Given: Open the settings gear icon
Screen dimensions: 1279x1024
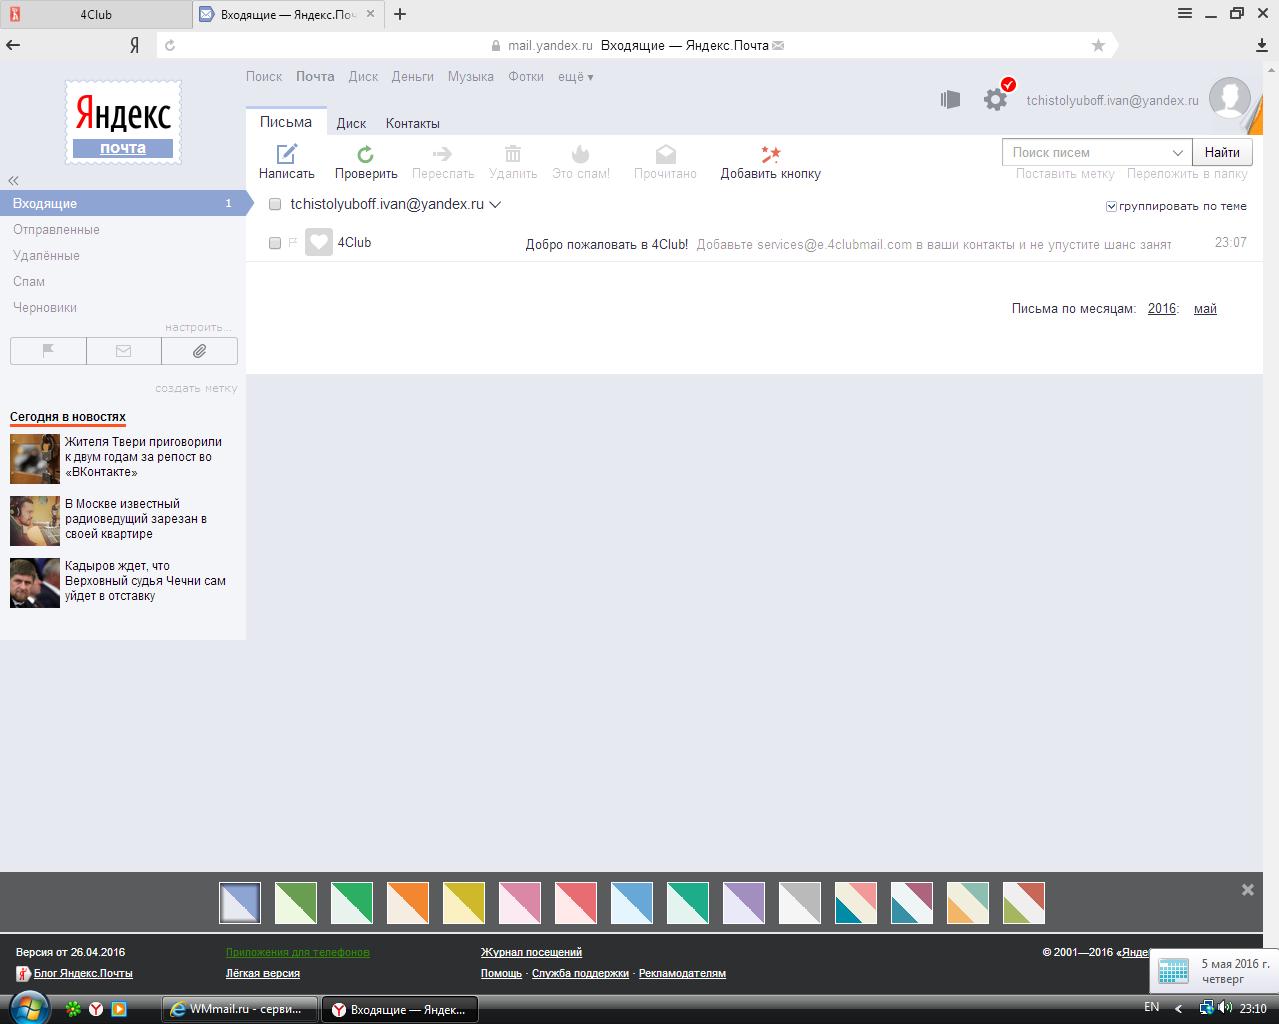Looking at the screenshot, I should tap(995, 99).
